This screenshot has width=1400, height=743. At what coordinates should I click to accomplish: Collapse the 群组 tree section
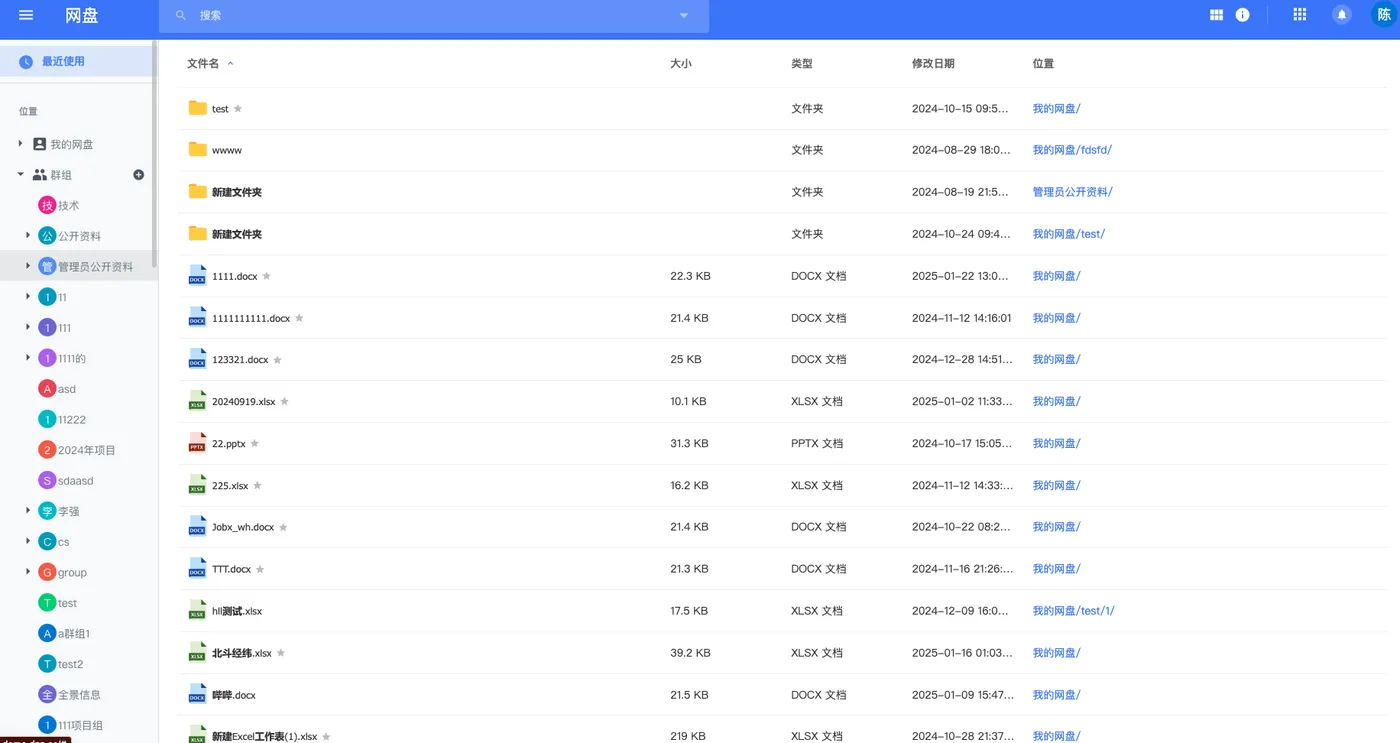coord(21,175)
